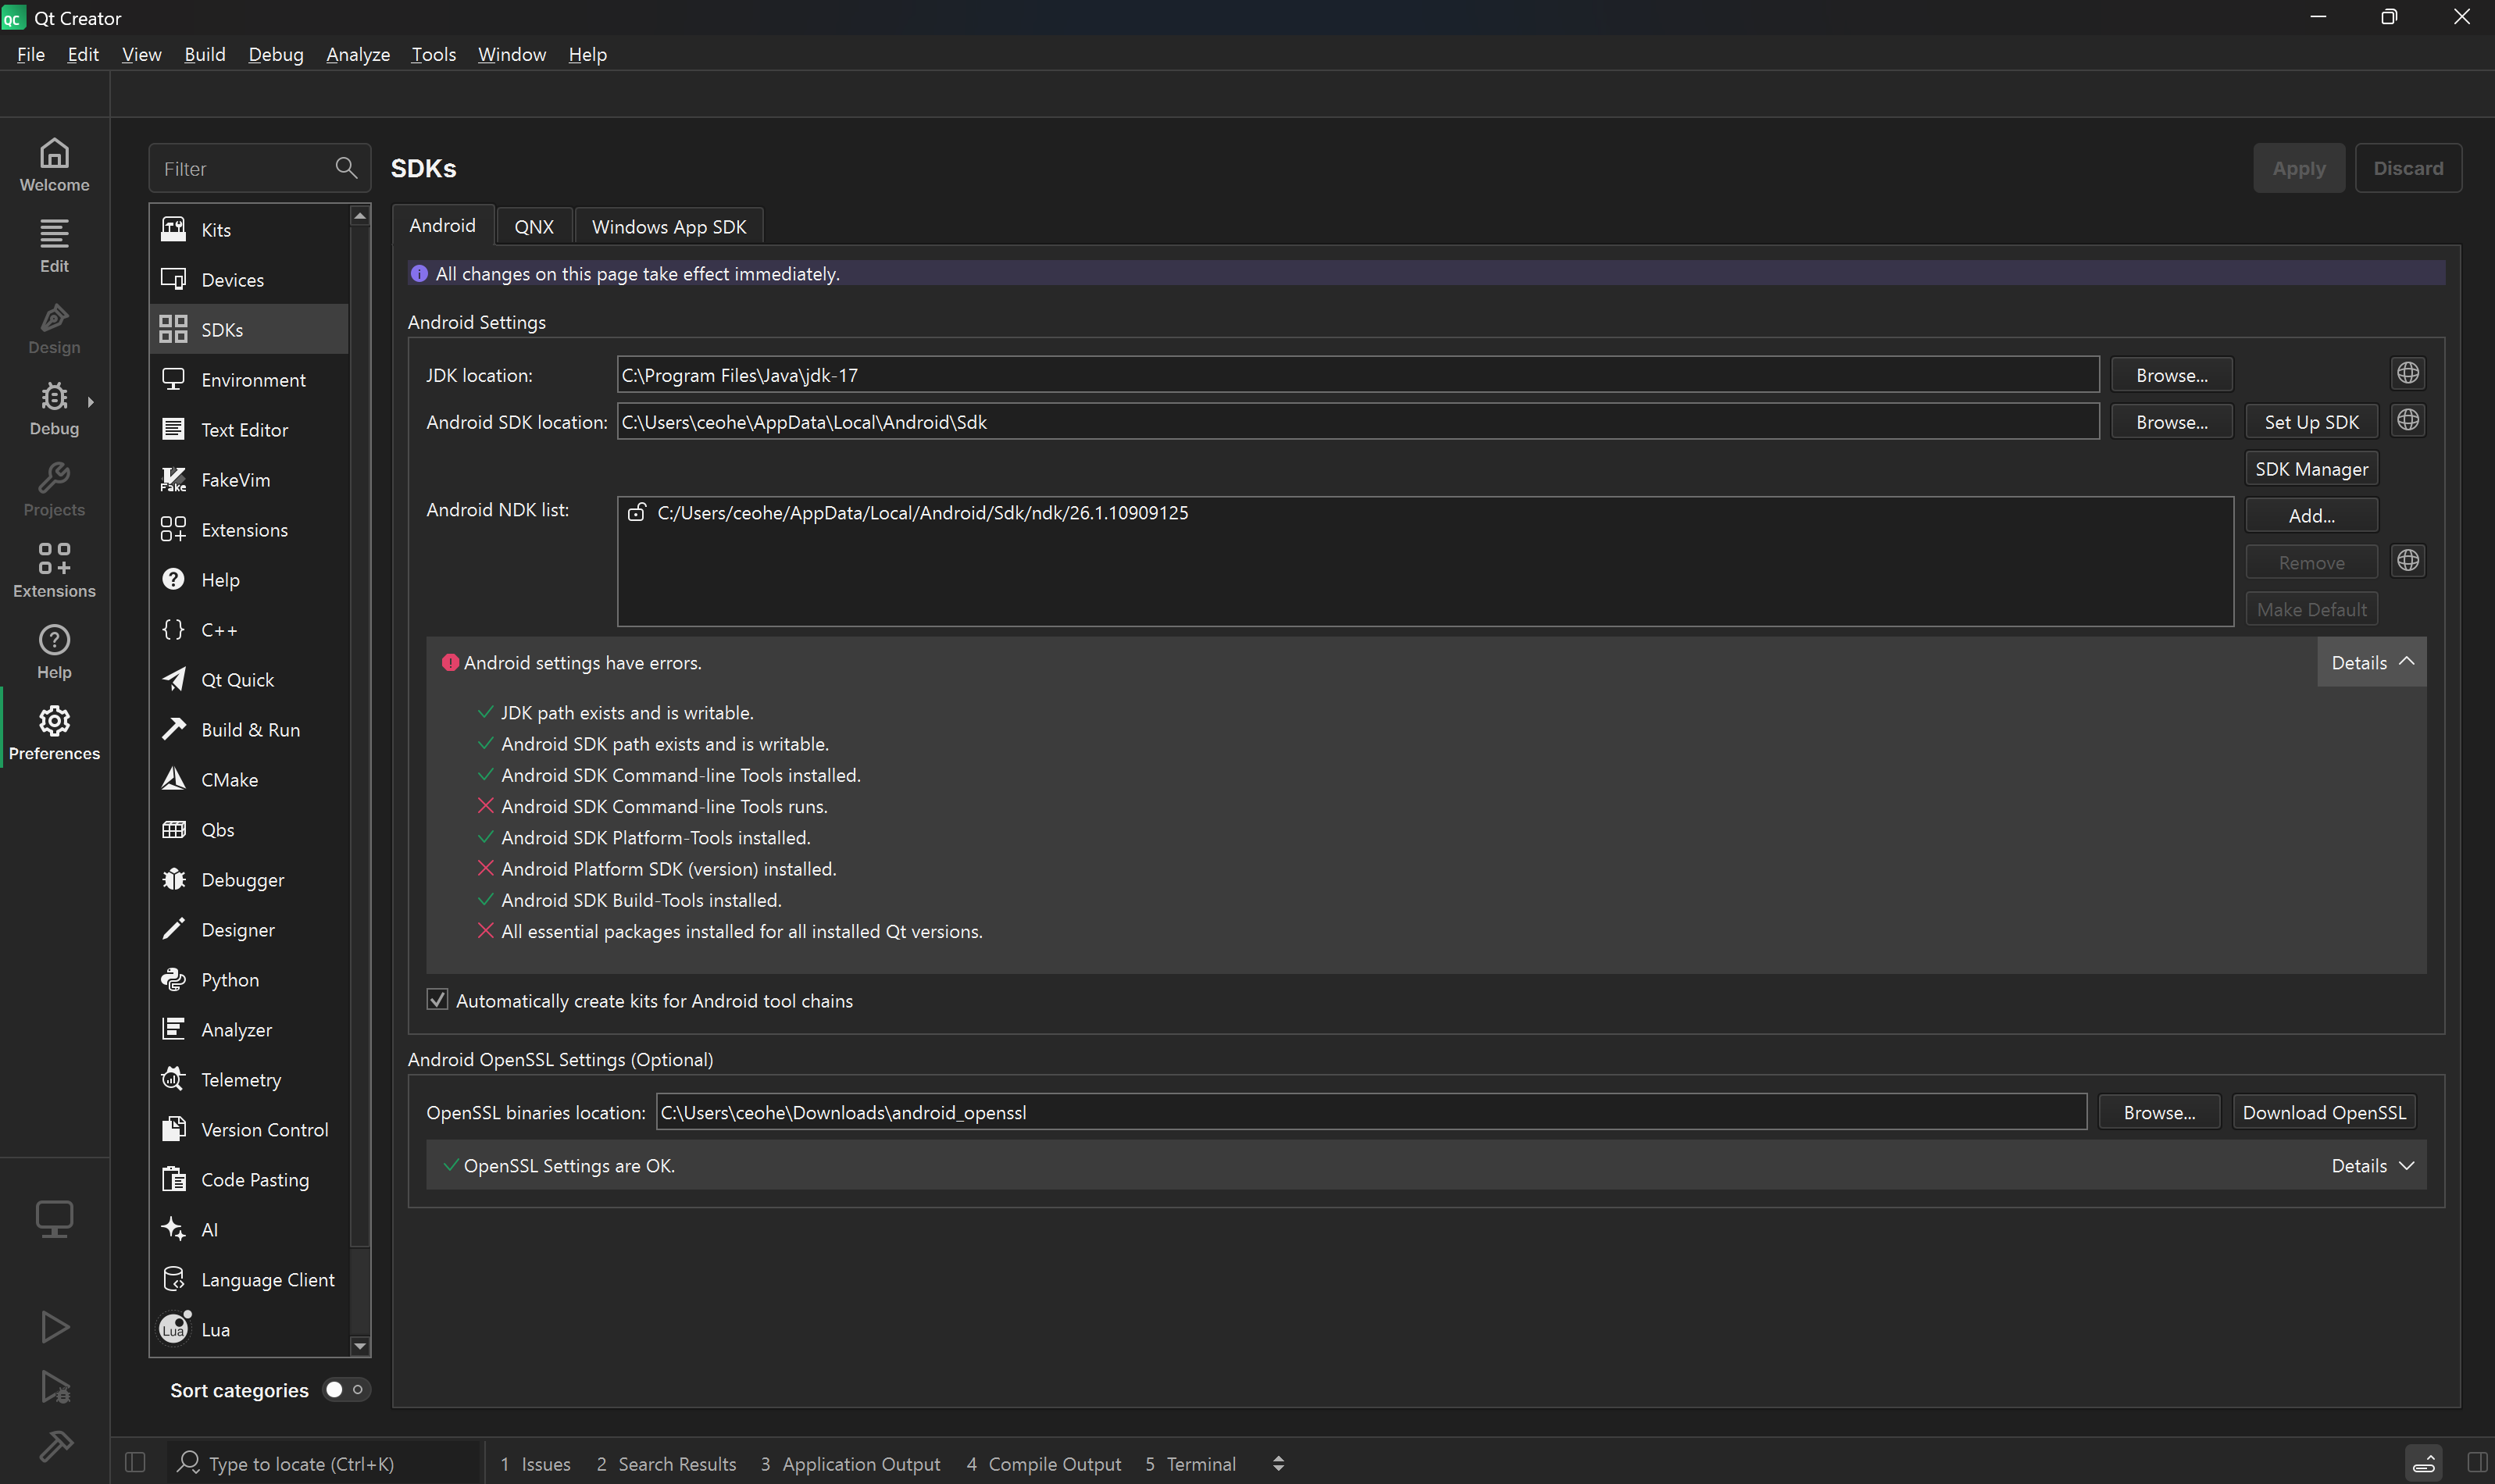Open Projects mode
The width and height of the screenshot is (2495, 1484).
click(x=54, y=490)
